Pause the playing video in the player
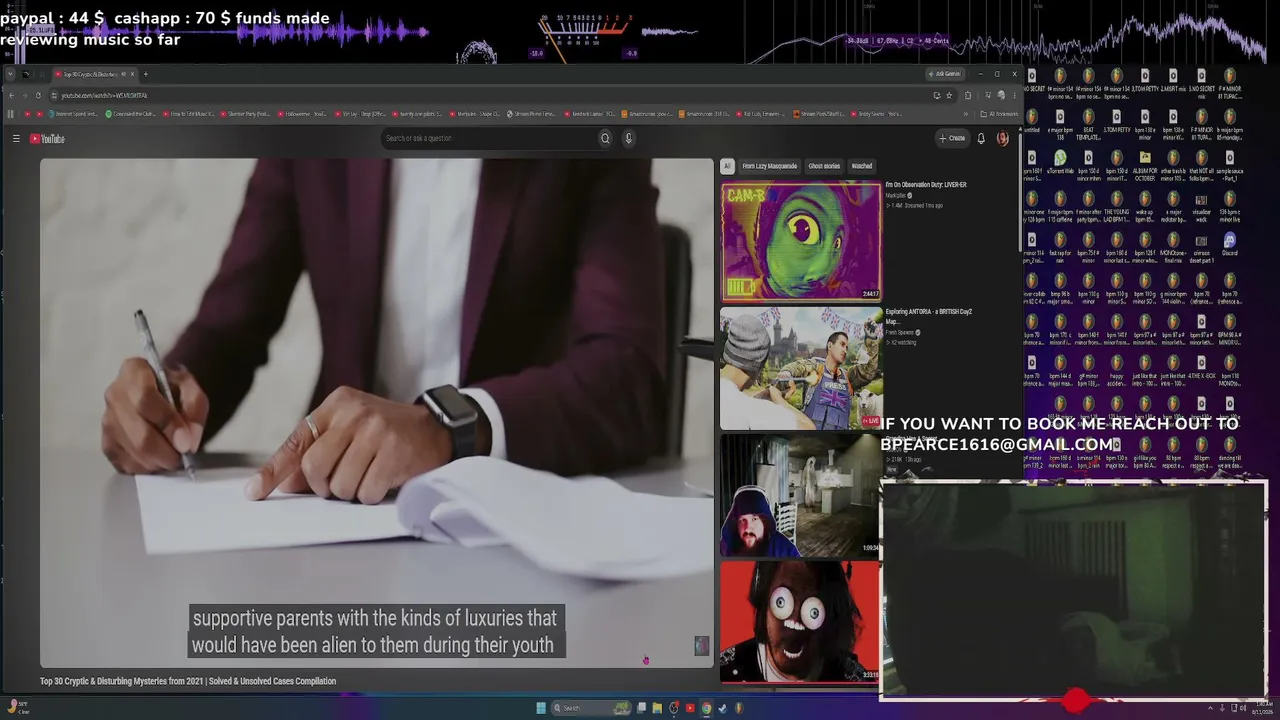1280x720 pixels. (376, 412)
